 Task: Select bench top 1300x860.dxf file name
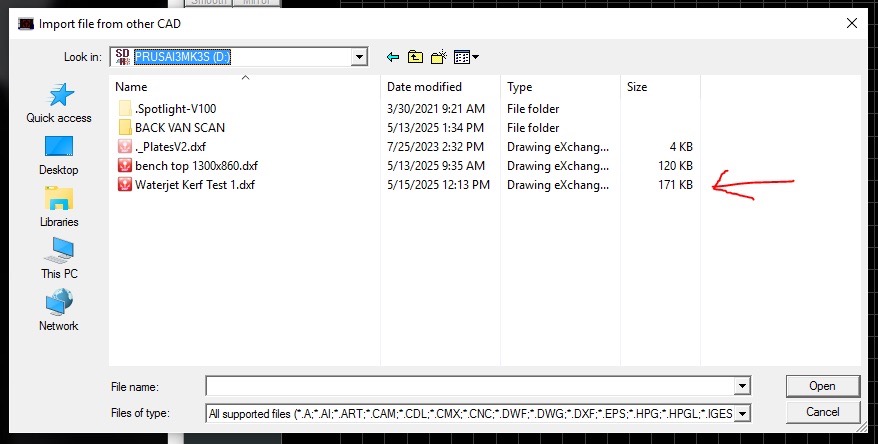tap(197, 166)
